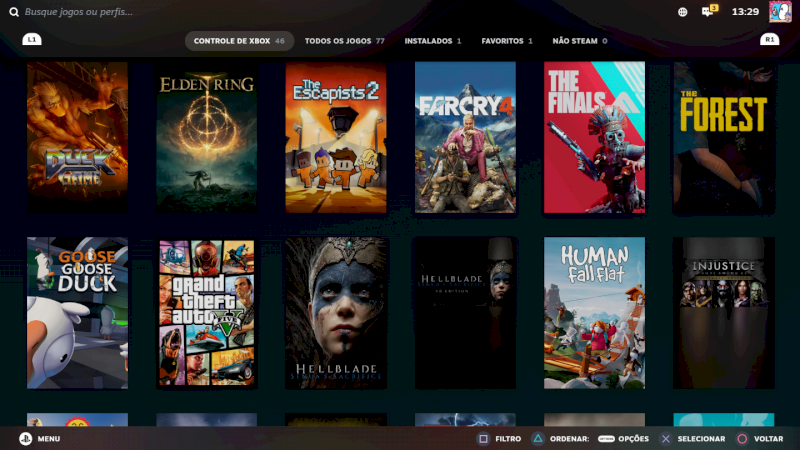Select The Finals game cover
This screenshot has width=800, height=450.
pos(594,137)
